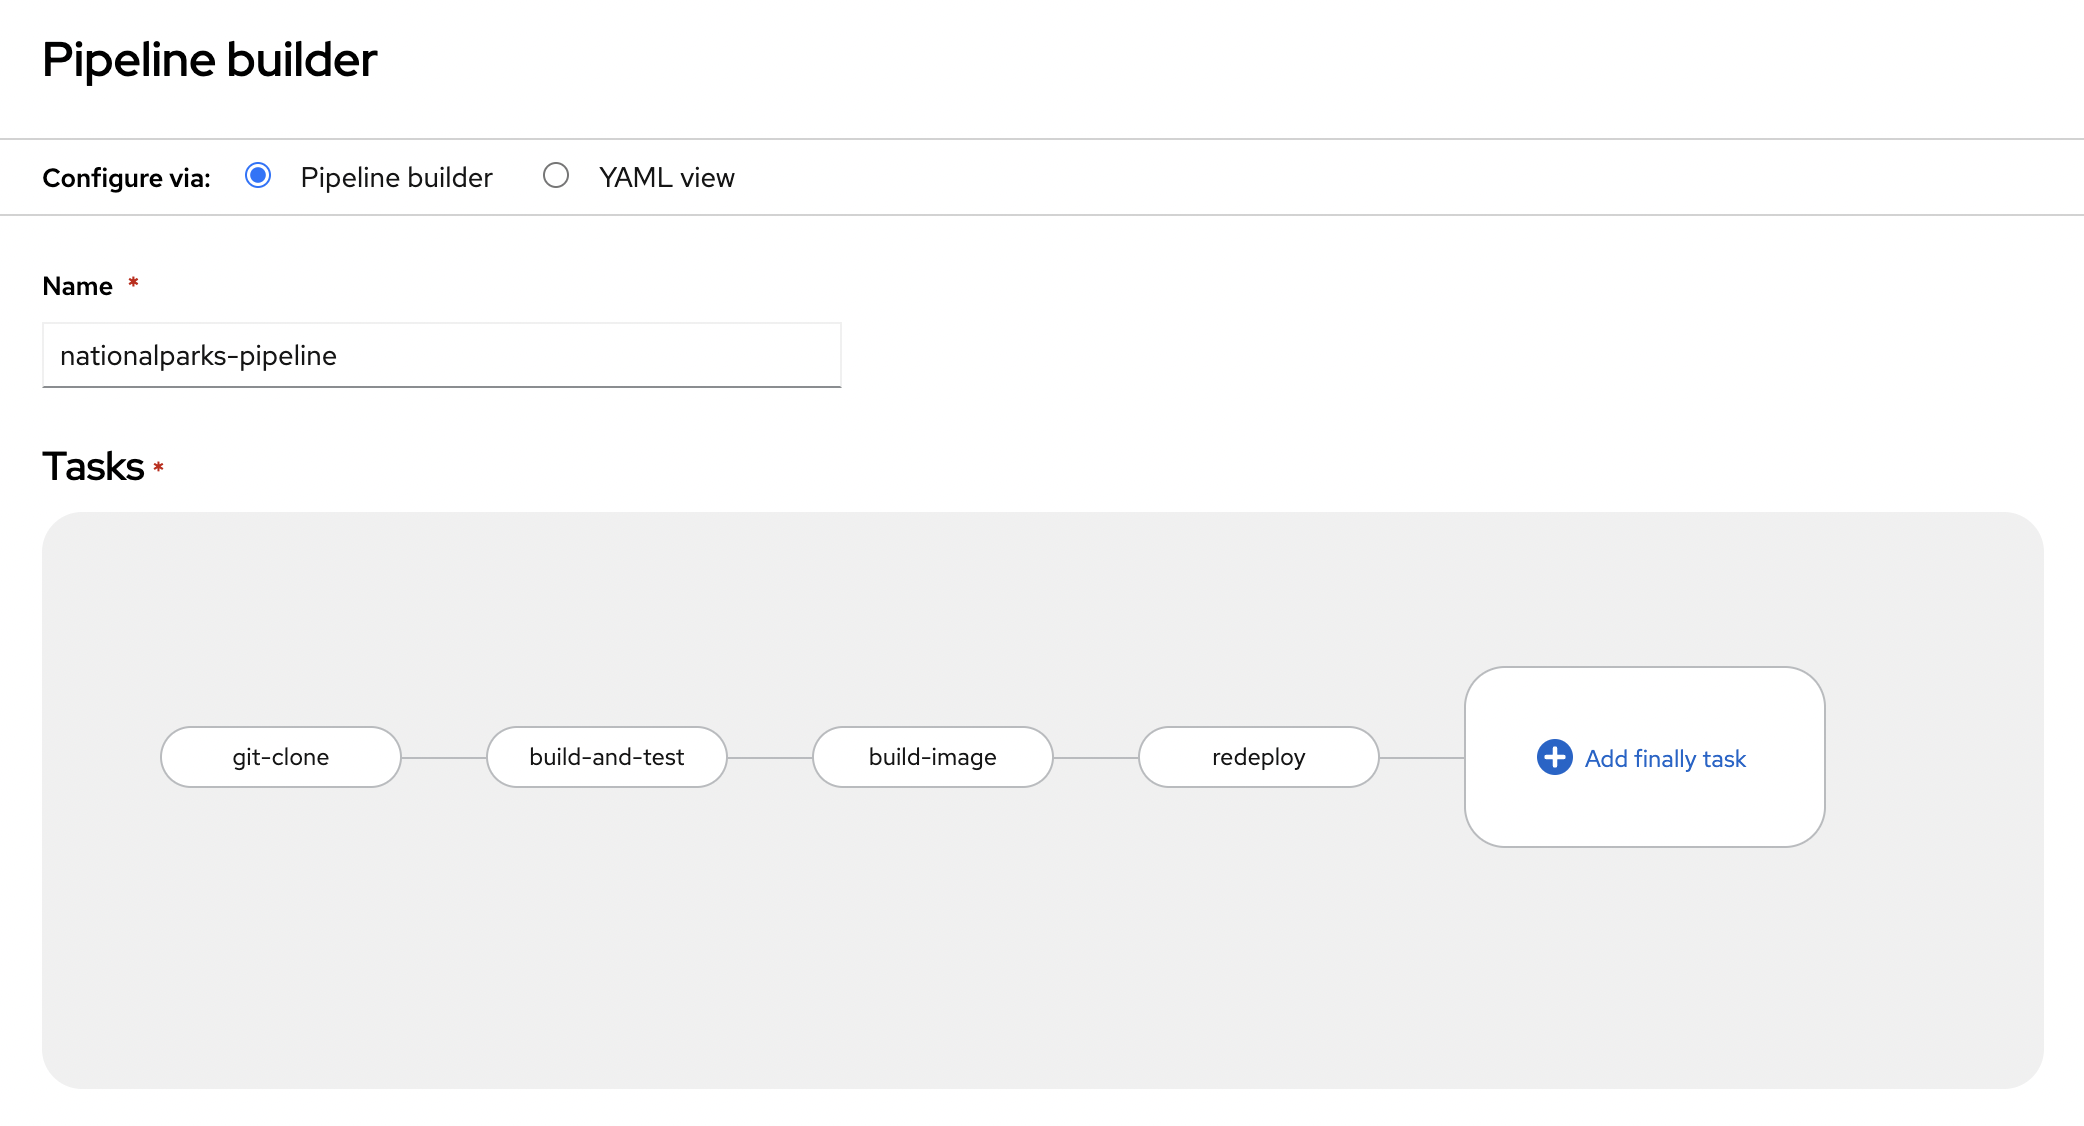Select the Pipeline builder radio button
Image resolution: width=2084 pixels, height=1126 pixels.
point(258,176)
